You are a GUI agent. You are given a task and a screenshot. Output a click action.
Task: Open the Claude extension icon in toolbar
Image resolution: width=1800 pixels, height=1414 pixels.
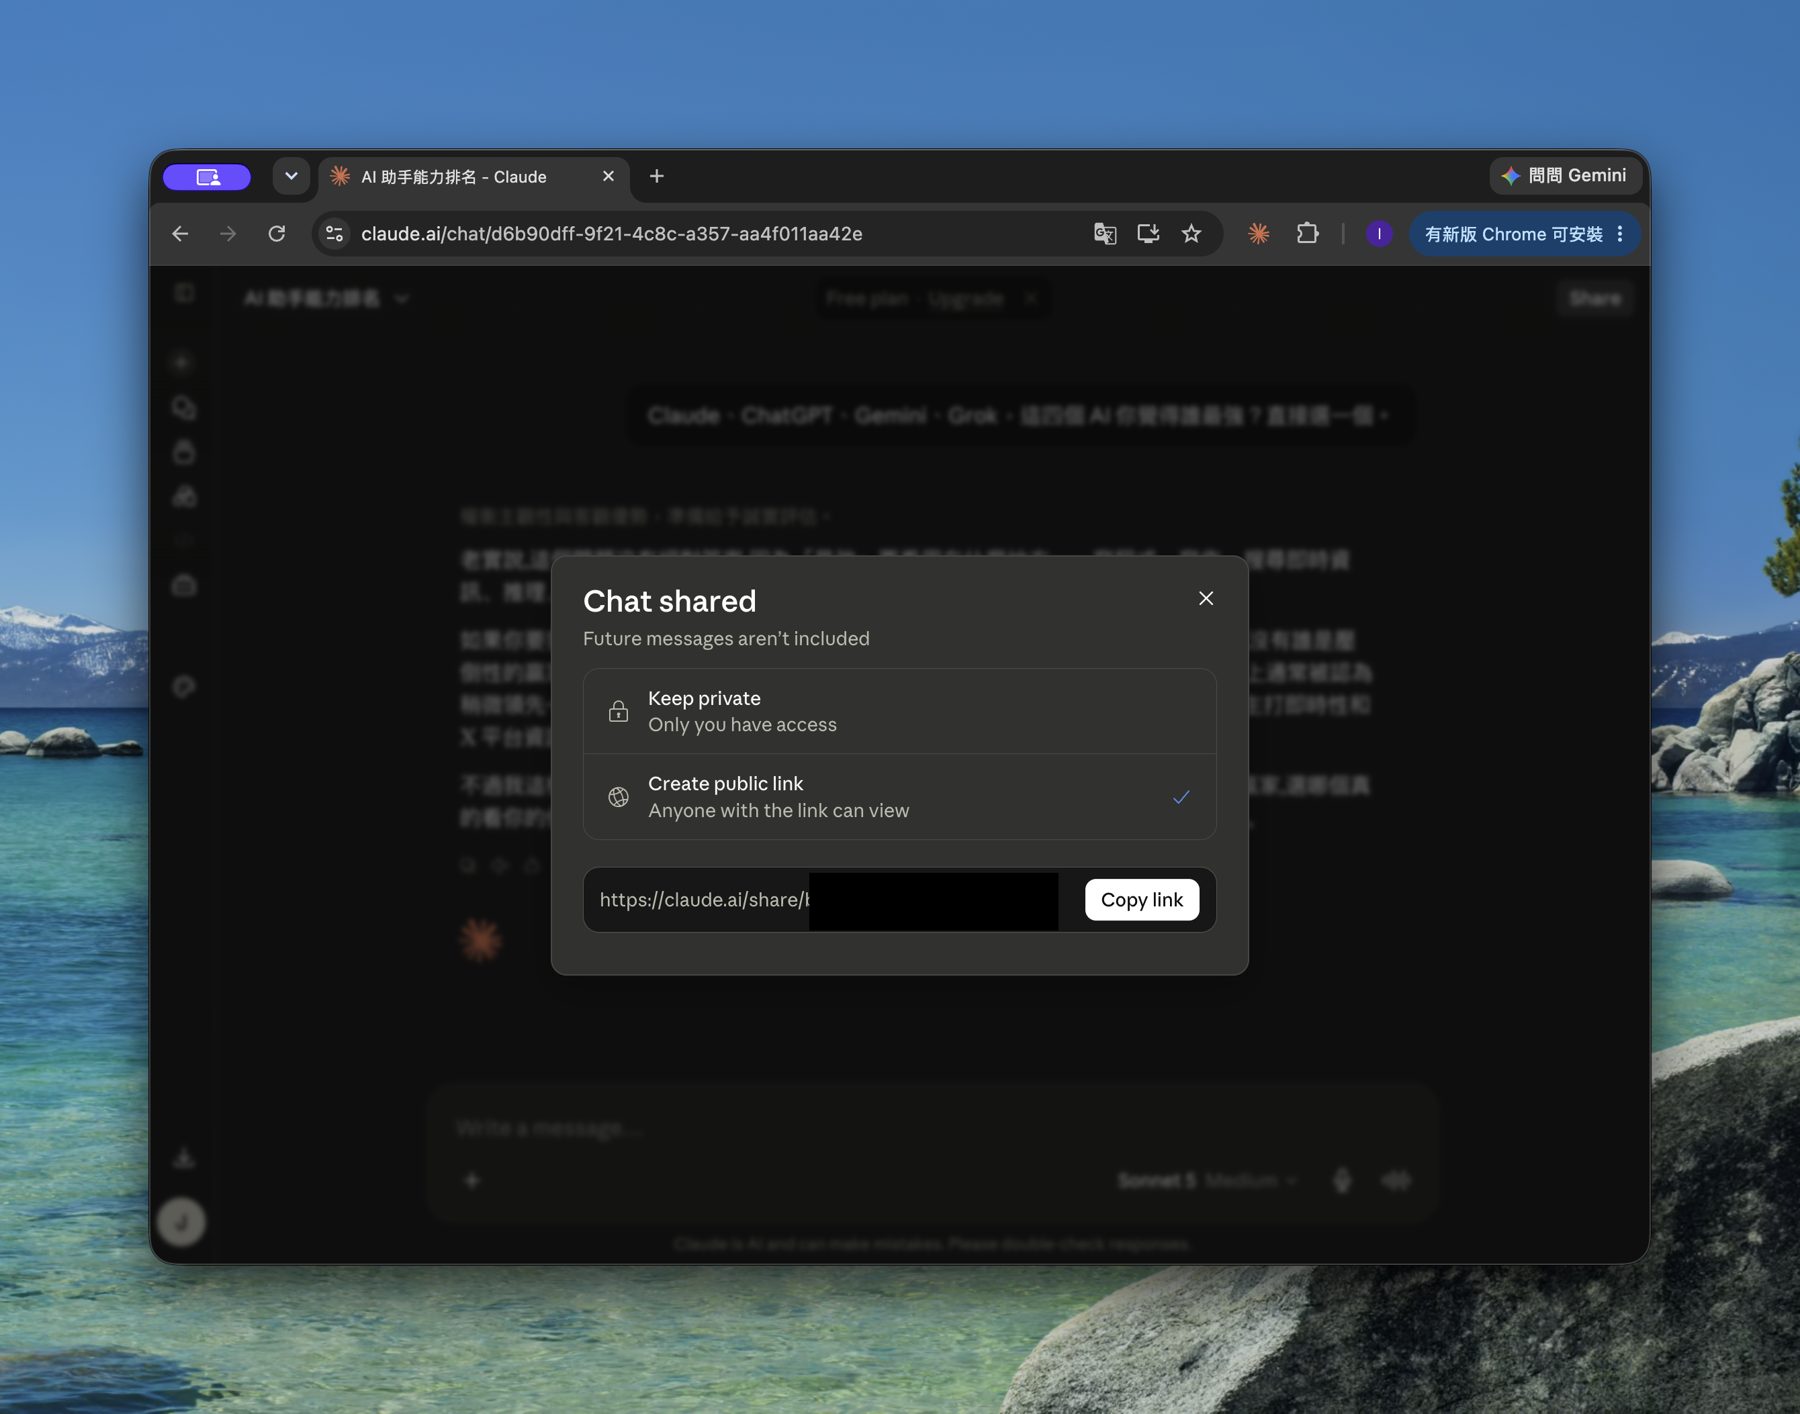1259,234
